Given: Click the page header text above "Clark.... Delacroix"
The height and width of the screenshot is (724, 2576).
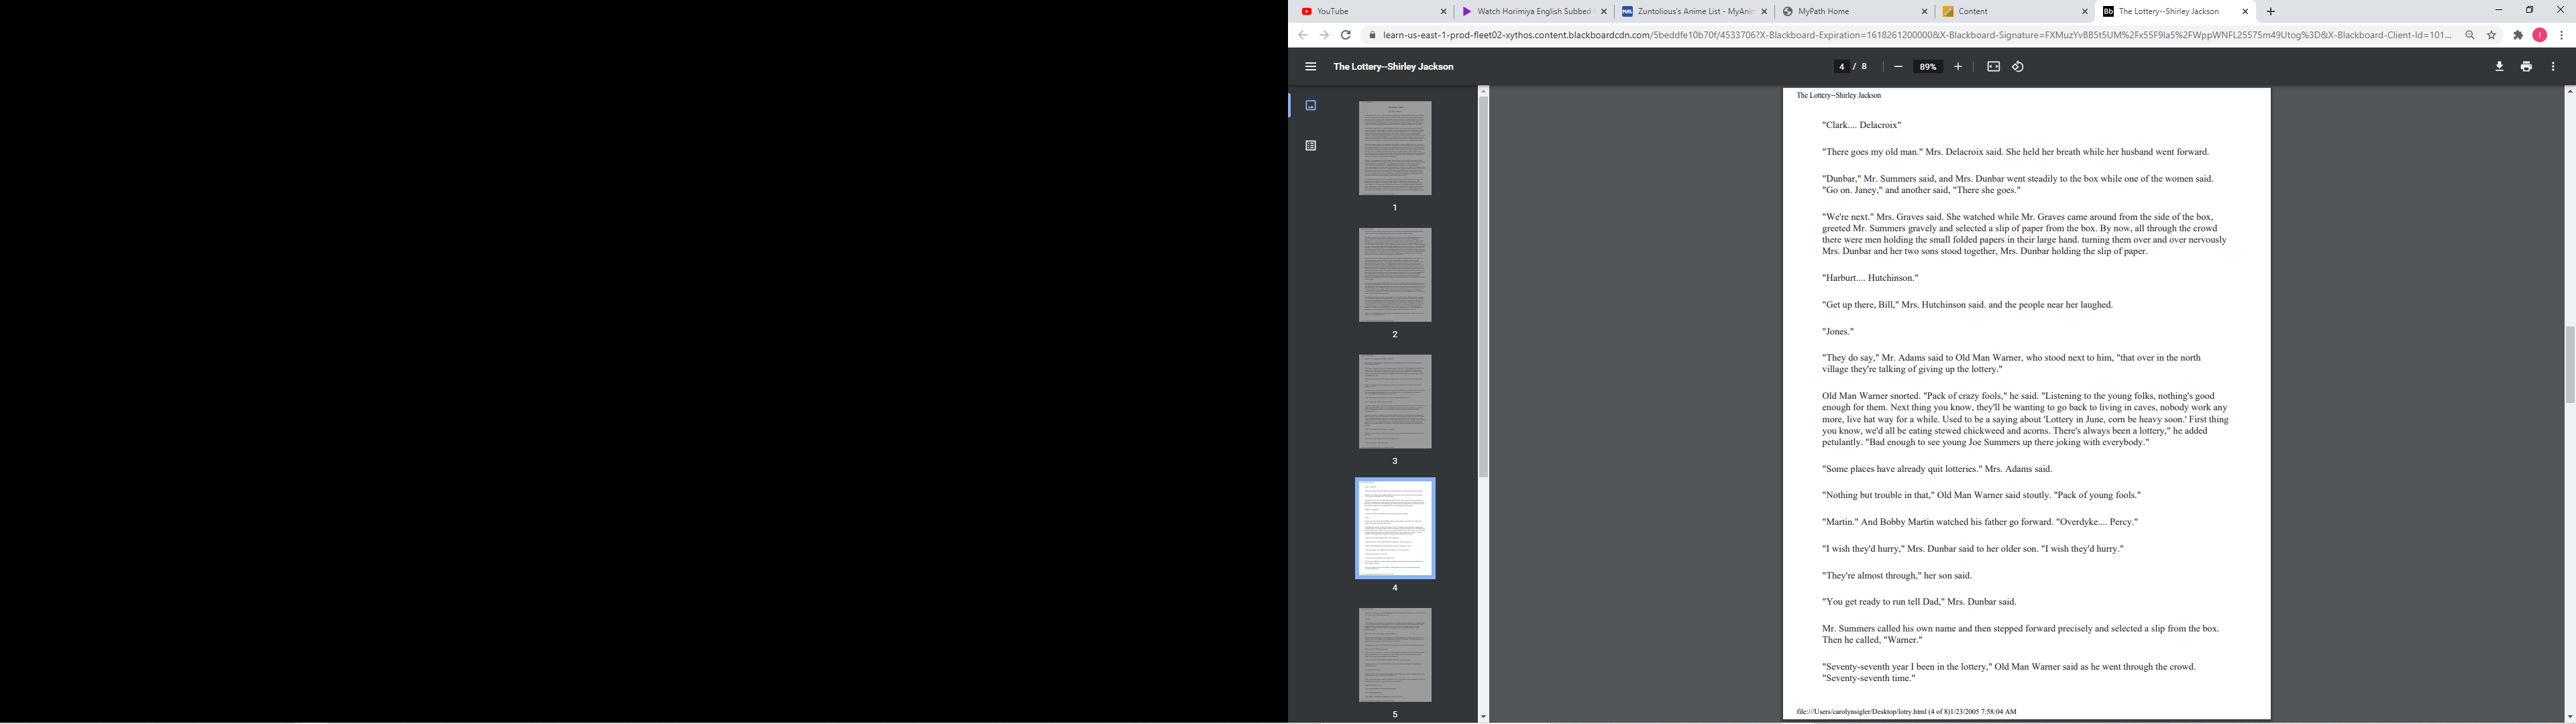Looking at the screenshot, I should [x=1838, y=96].
